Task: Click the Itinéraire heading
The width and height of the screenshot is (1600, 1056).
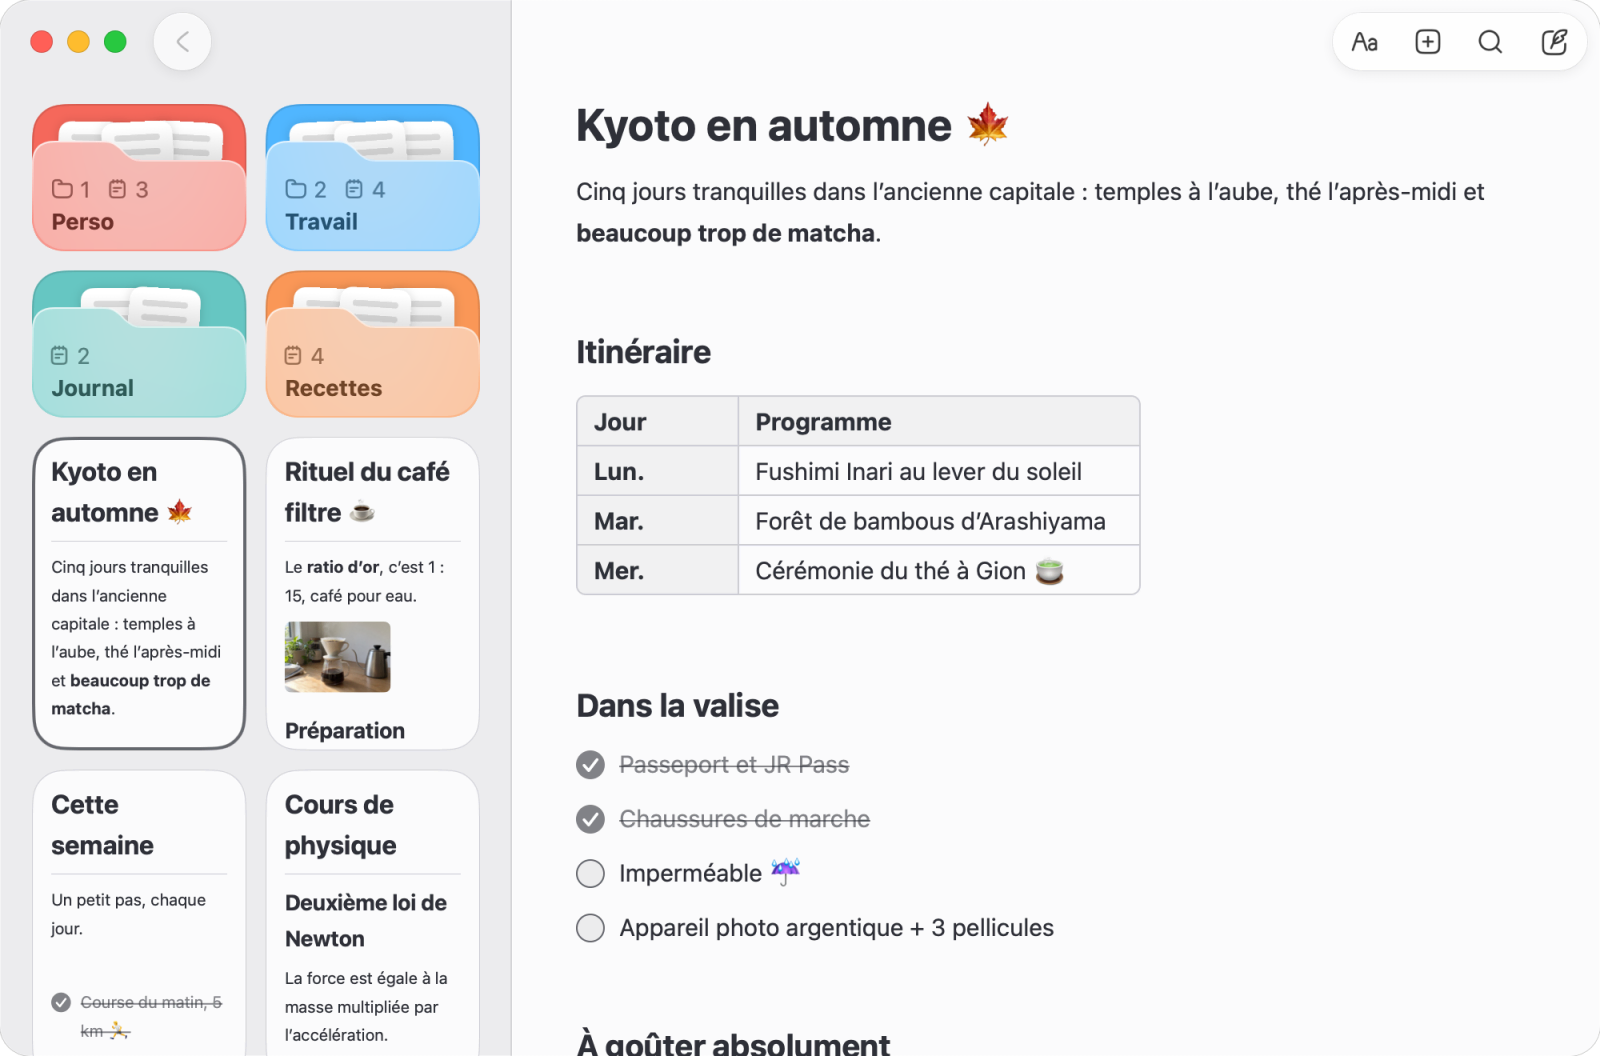Action: point(643,352)
